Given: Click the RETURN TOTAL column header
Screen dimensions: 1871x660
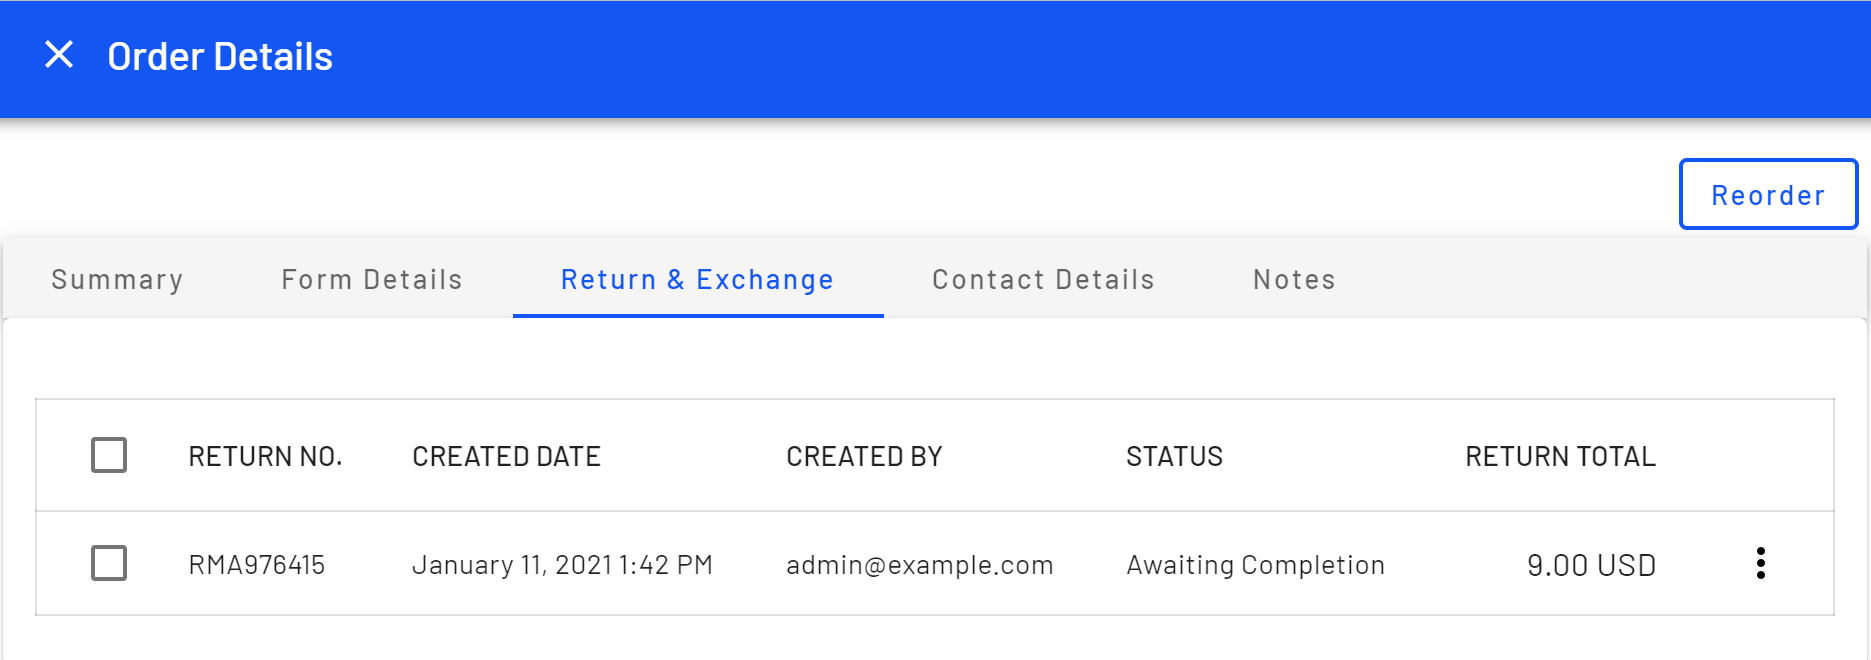Looking at the screenshot, I should pyautogui.click(x=1560, y=457).
